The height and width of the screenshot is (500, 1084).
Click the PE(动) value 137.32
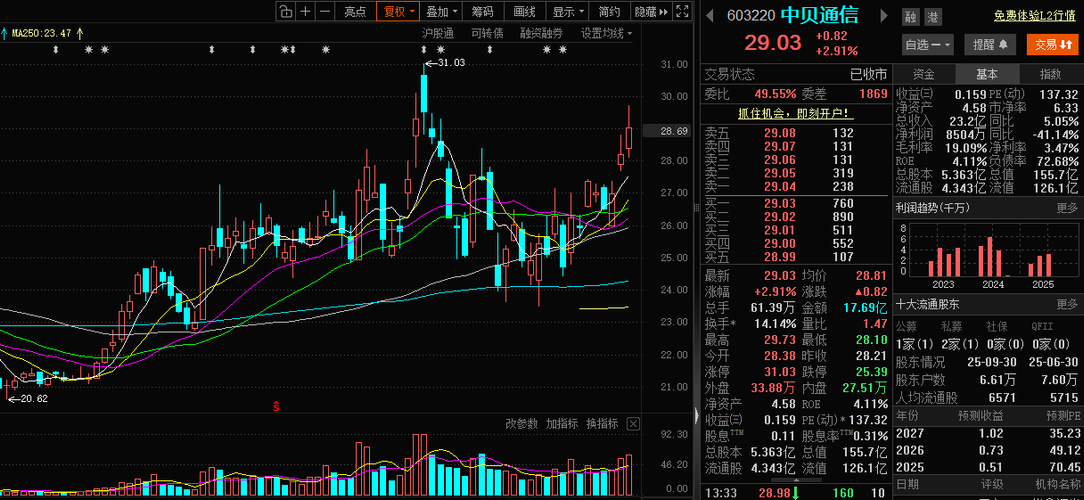(x=1058, y=93)
